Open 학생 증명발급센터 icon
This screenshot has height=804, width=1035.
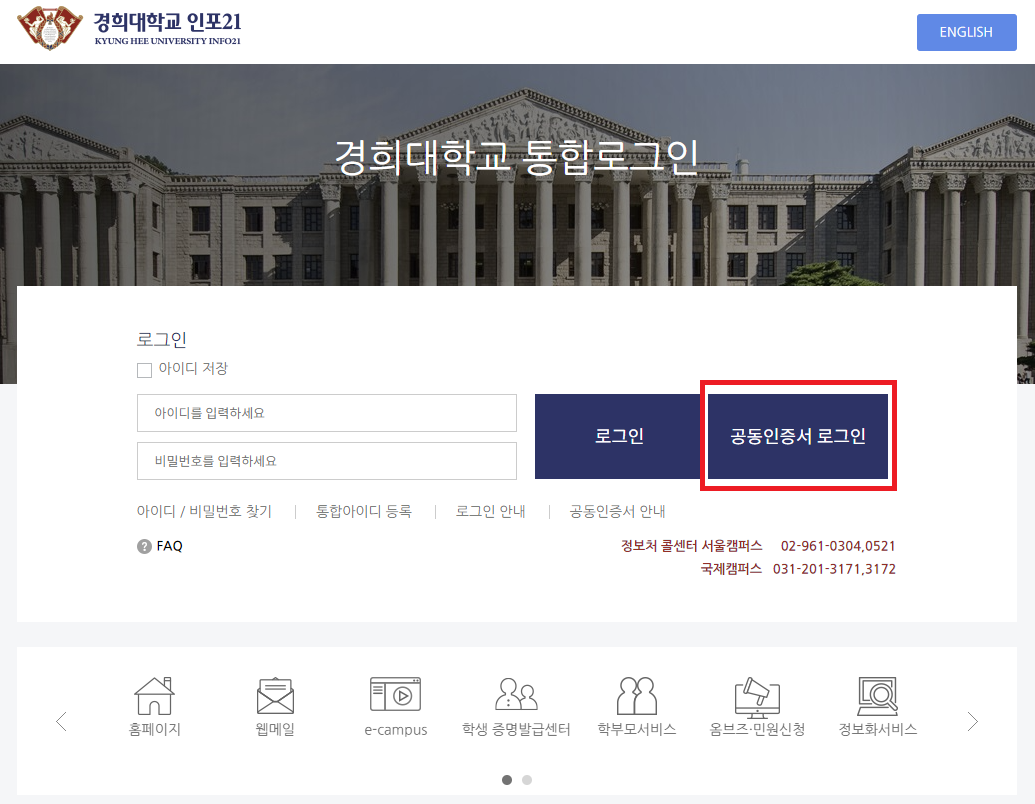(516, 696)
